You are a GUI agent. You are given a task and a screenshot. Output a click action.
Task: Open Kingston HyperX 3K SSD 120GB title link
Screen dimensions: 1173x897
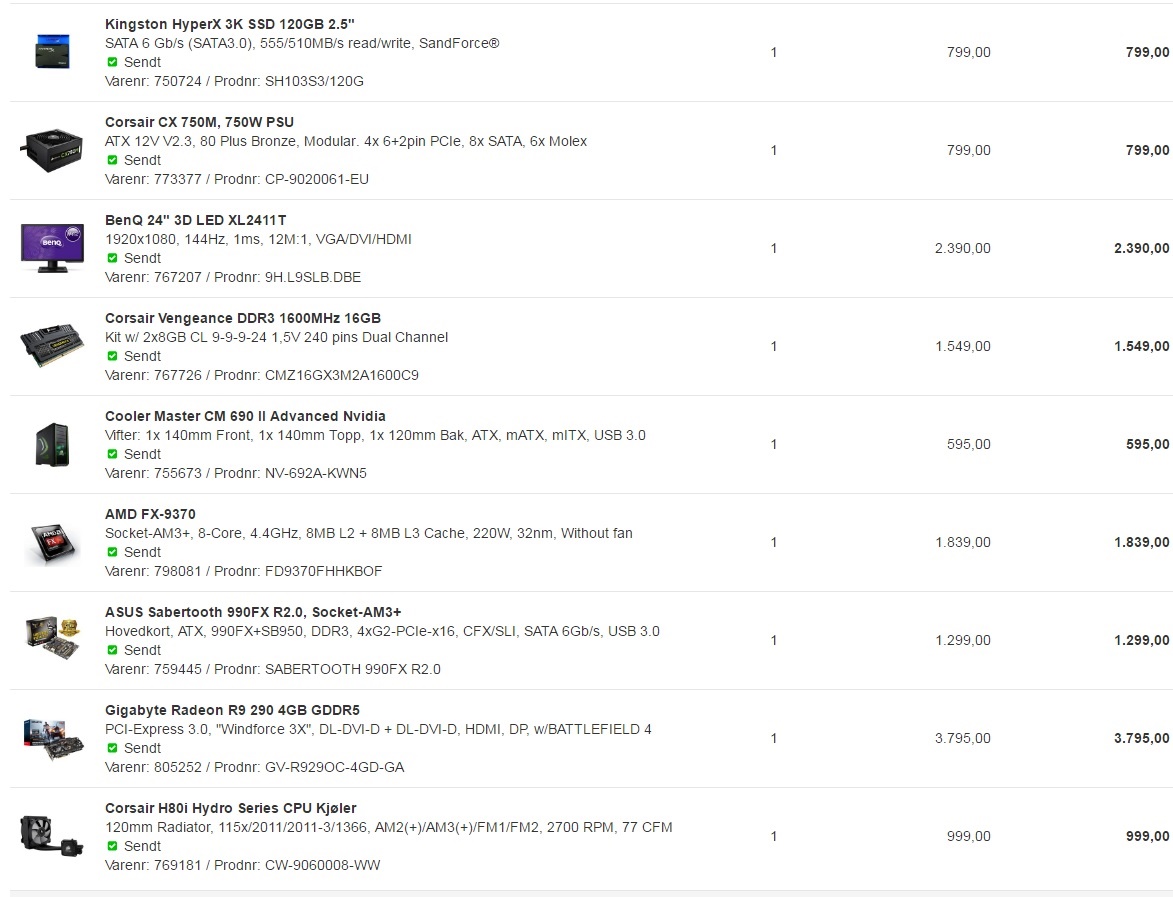click(x=230, y=24)
